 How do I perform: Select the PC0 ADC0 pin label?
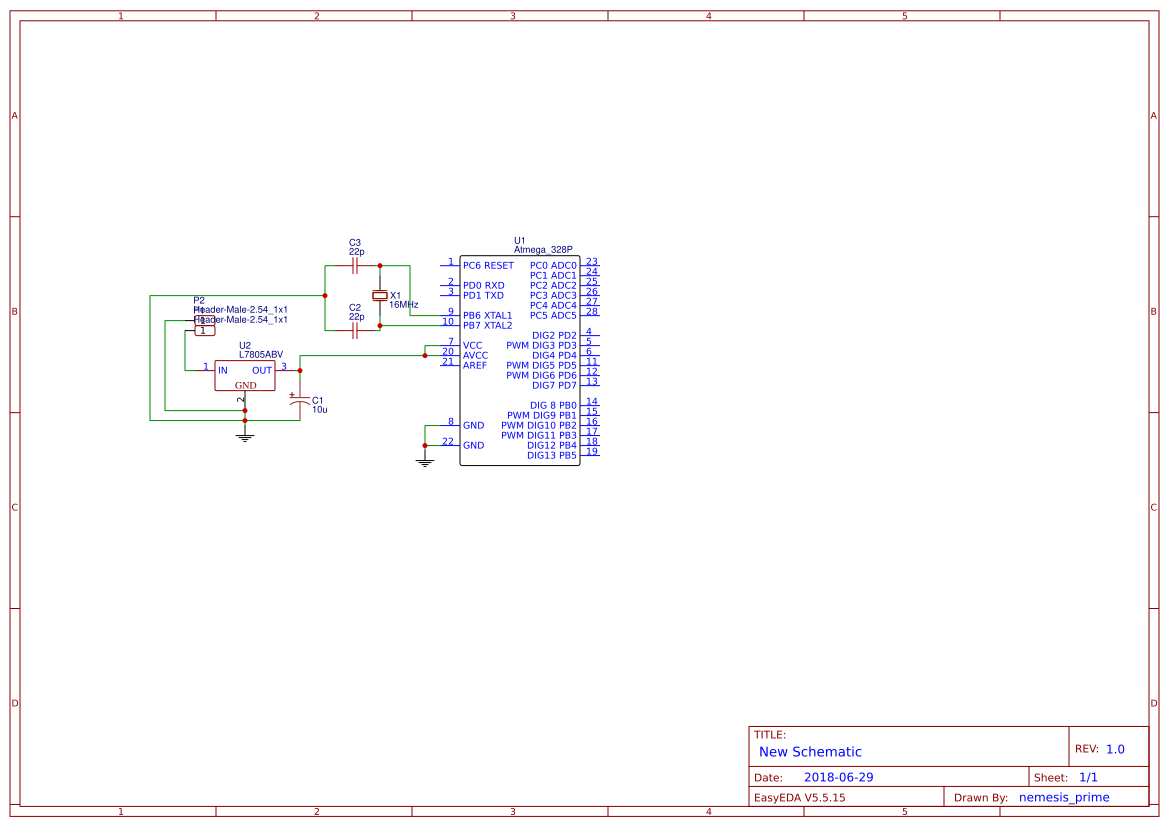point(553,266)
